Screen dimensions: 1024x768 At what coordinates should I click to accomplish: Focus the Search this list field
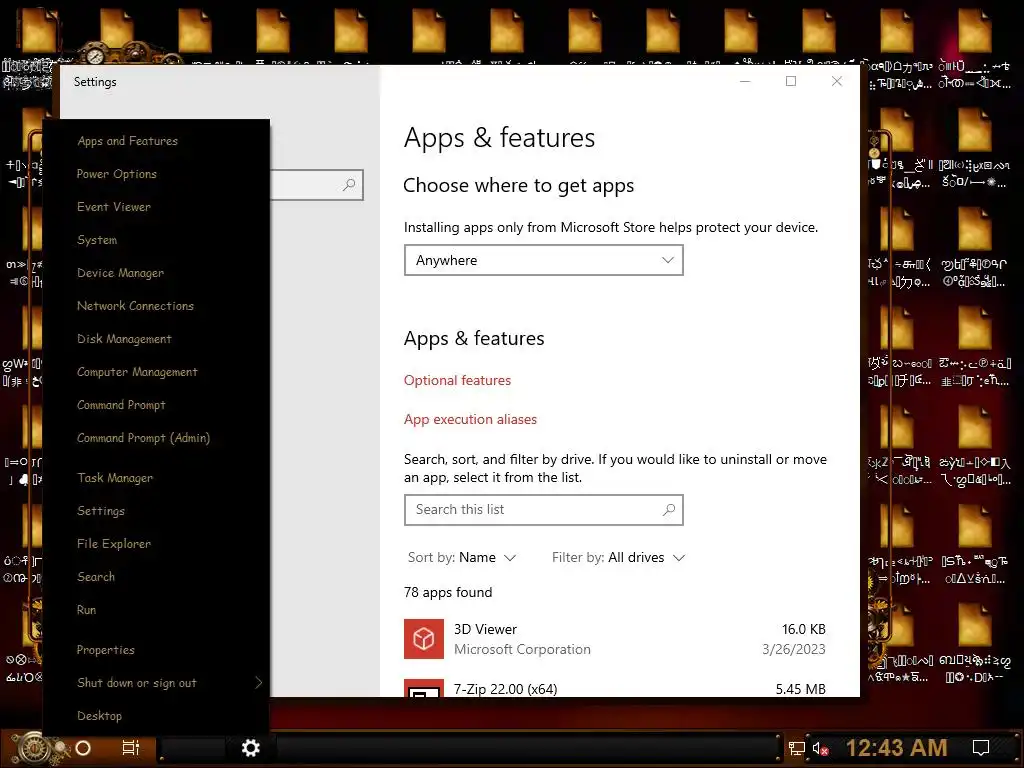pos(543,509)
